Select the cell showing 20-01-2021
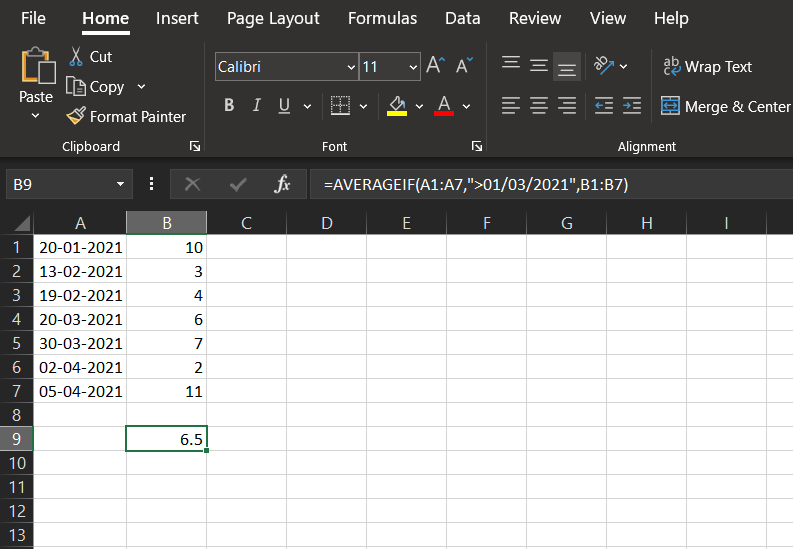This screenshot has height=549, width=793. (x=80, y=247)
